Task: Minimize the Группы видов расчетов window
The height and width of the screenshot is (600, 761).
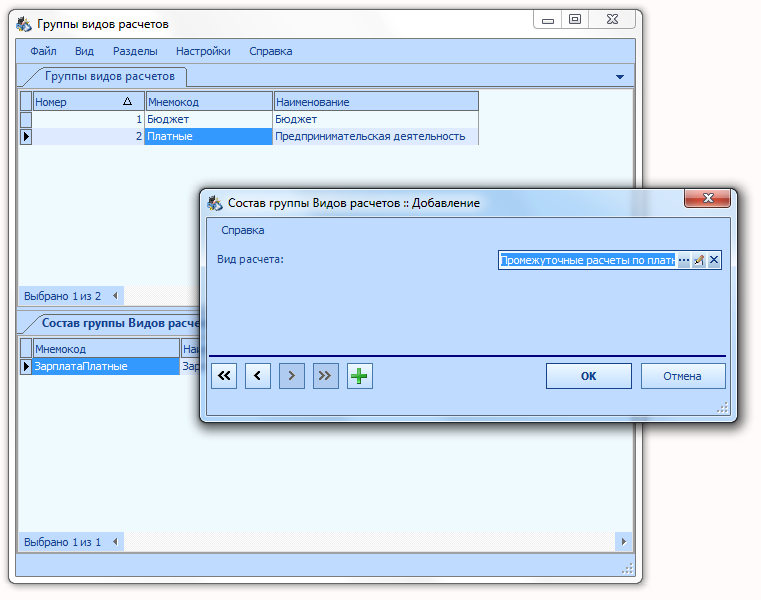Action: coord(548,20)
